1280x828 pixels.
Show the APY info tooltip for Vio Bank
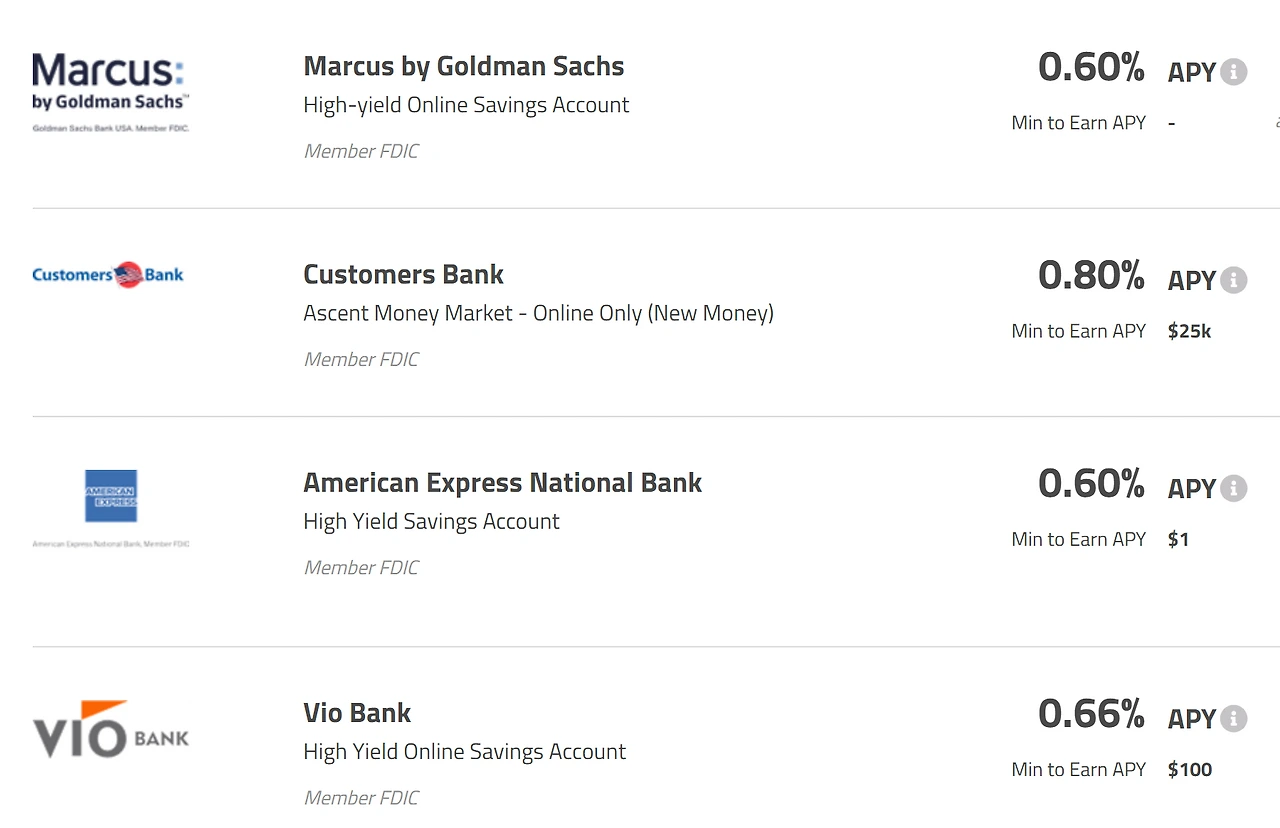(x=1234, y=718)
